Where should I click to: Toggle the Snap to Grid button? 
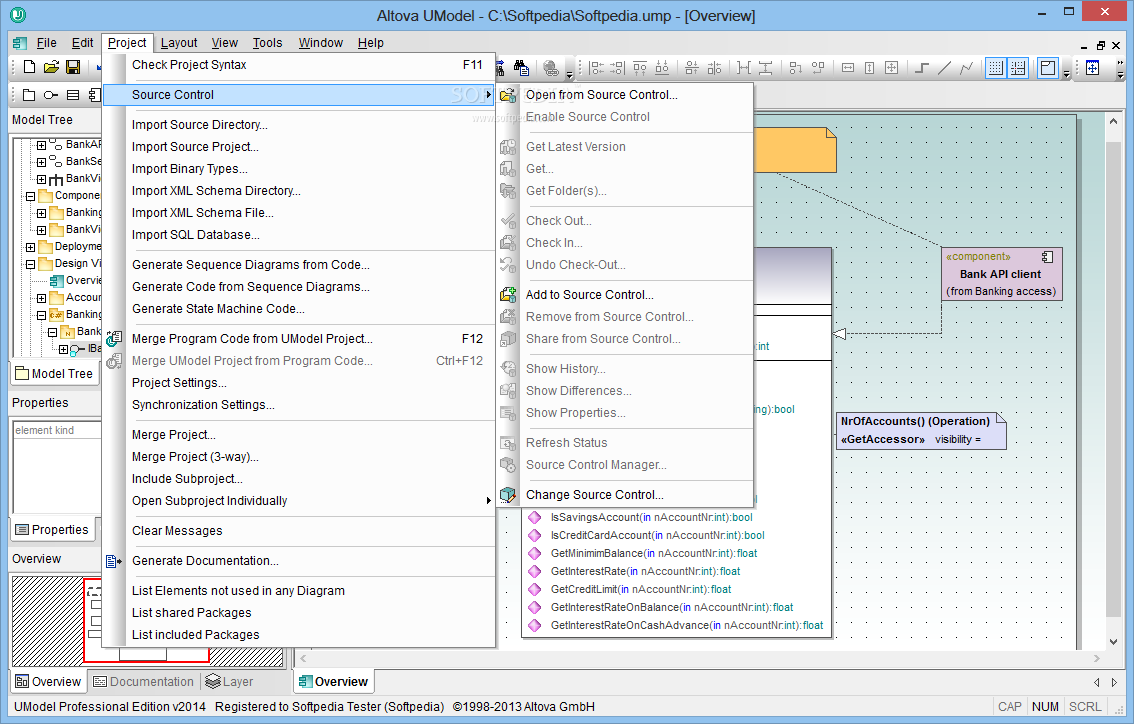pos(1018,68)
